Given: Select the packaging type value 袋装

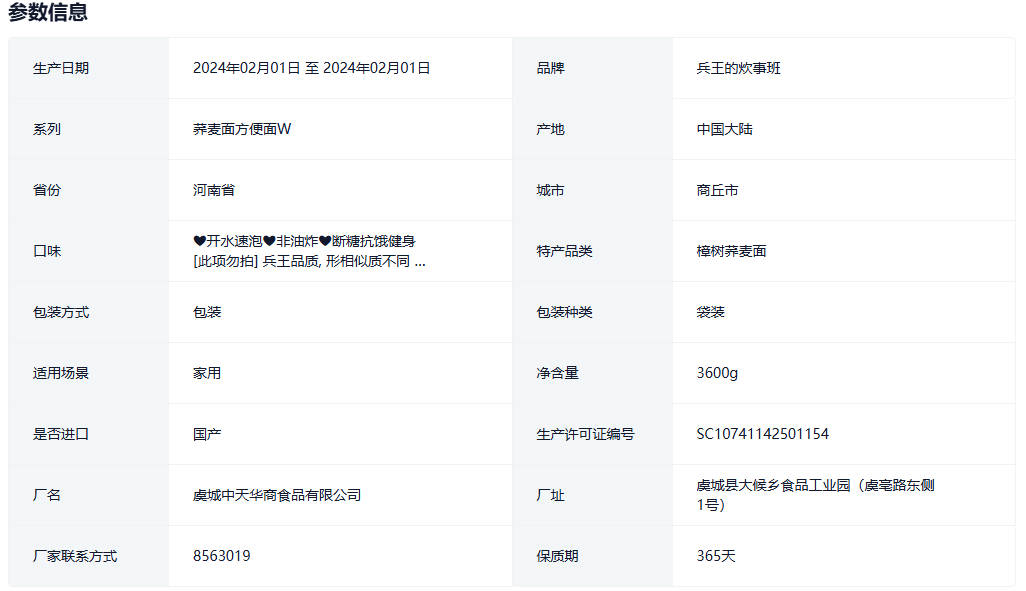Looking at the screenshot, I should click(x=710, y=312).
